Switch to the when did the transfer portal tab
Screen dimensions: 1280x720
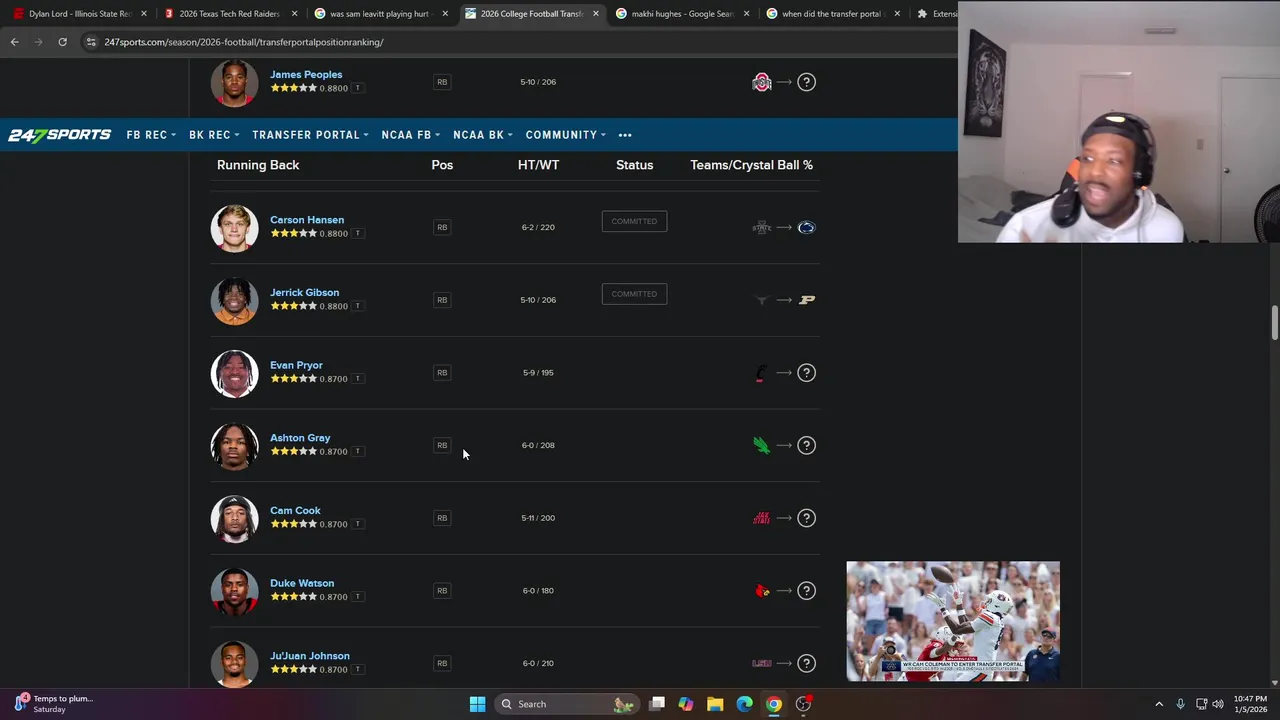pos(832,14)
